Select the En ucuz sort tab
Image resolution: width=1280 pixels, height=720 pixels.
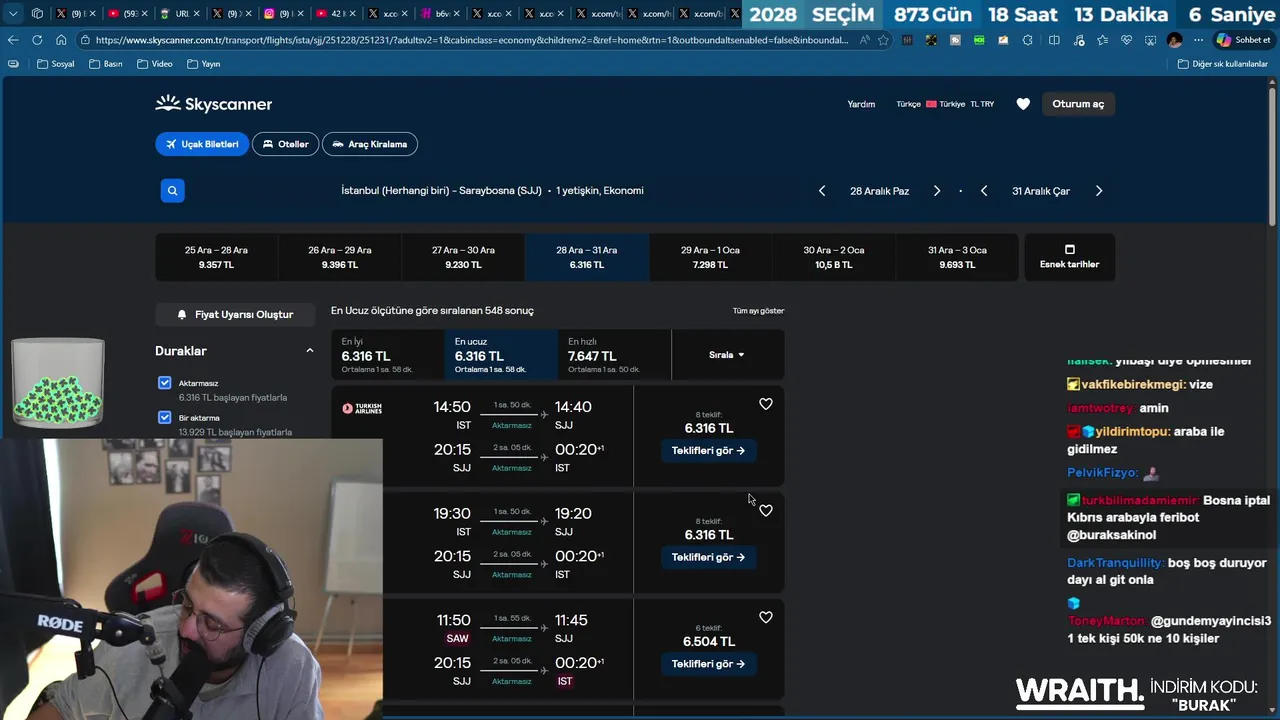(500, 355)
